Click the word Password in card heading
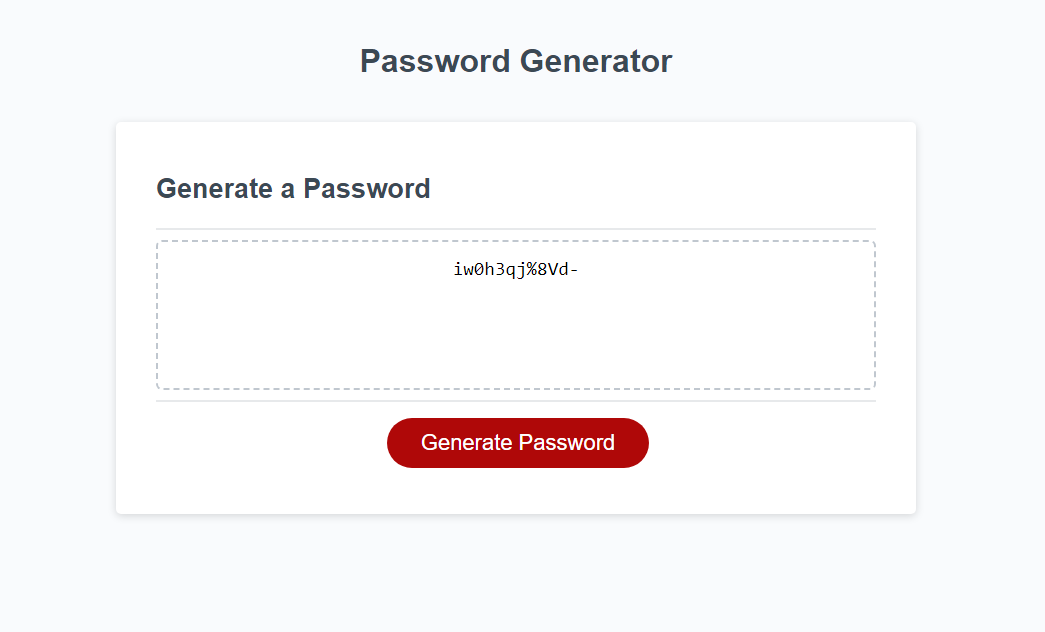This screenshot has height=632, width=1045. 367,188
